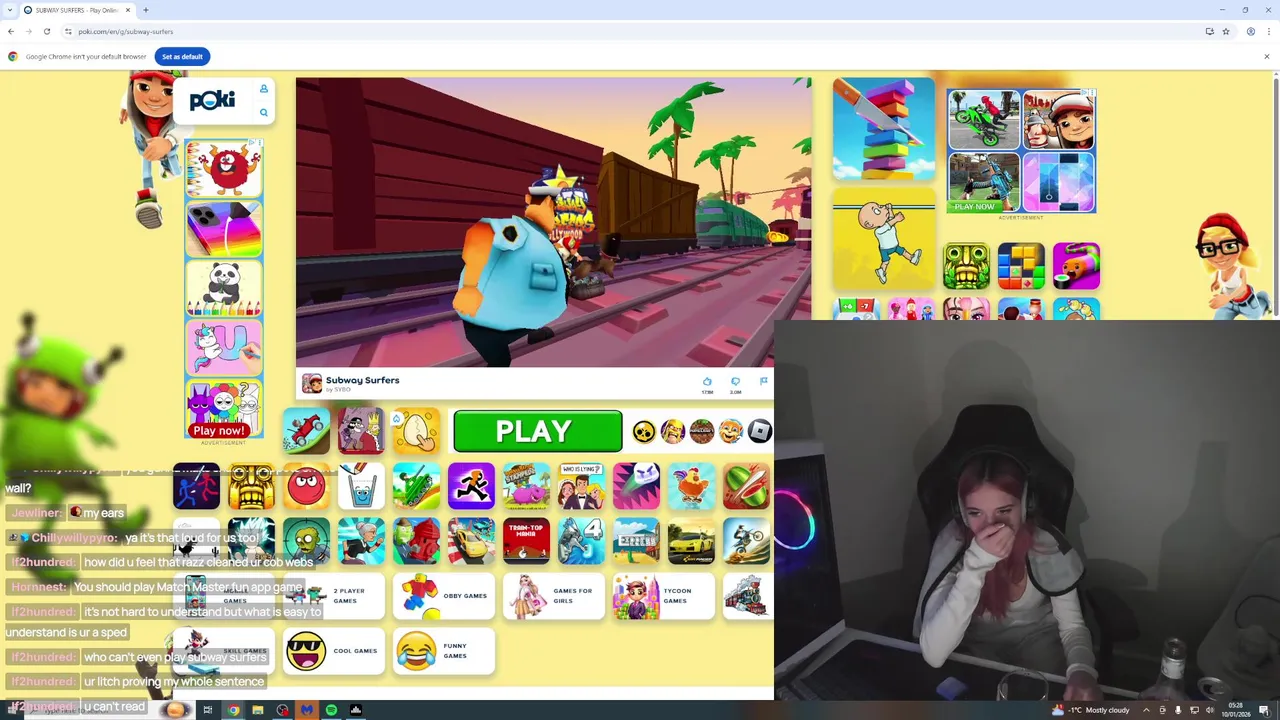Open the Tram-Top Mania game

(x=526, y=541)
